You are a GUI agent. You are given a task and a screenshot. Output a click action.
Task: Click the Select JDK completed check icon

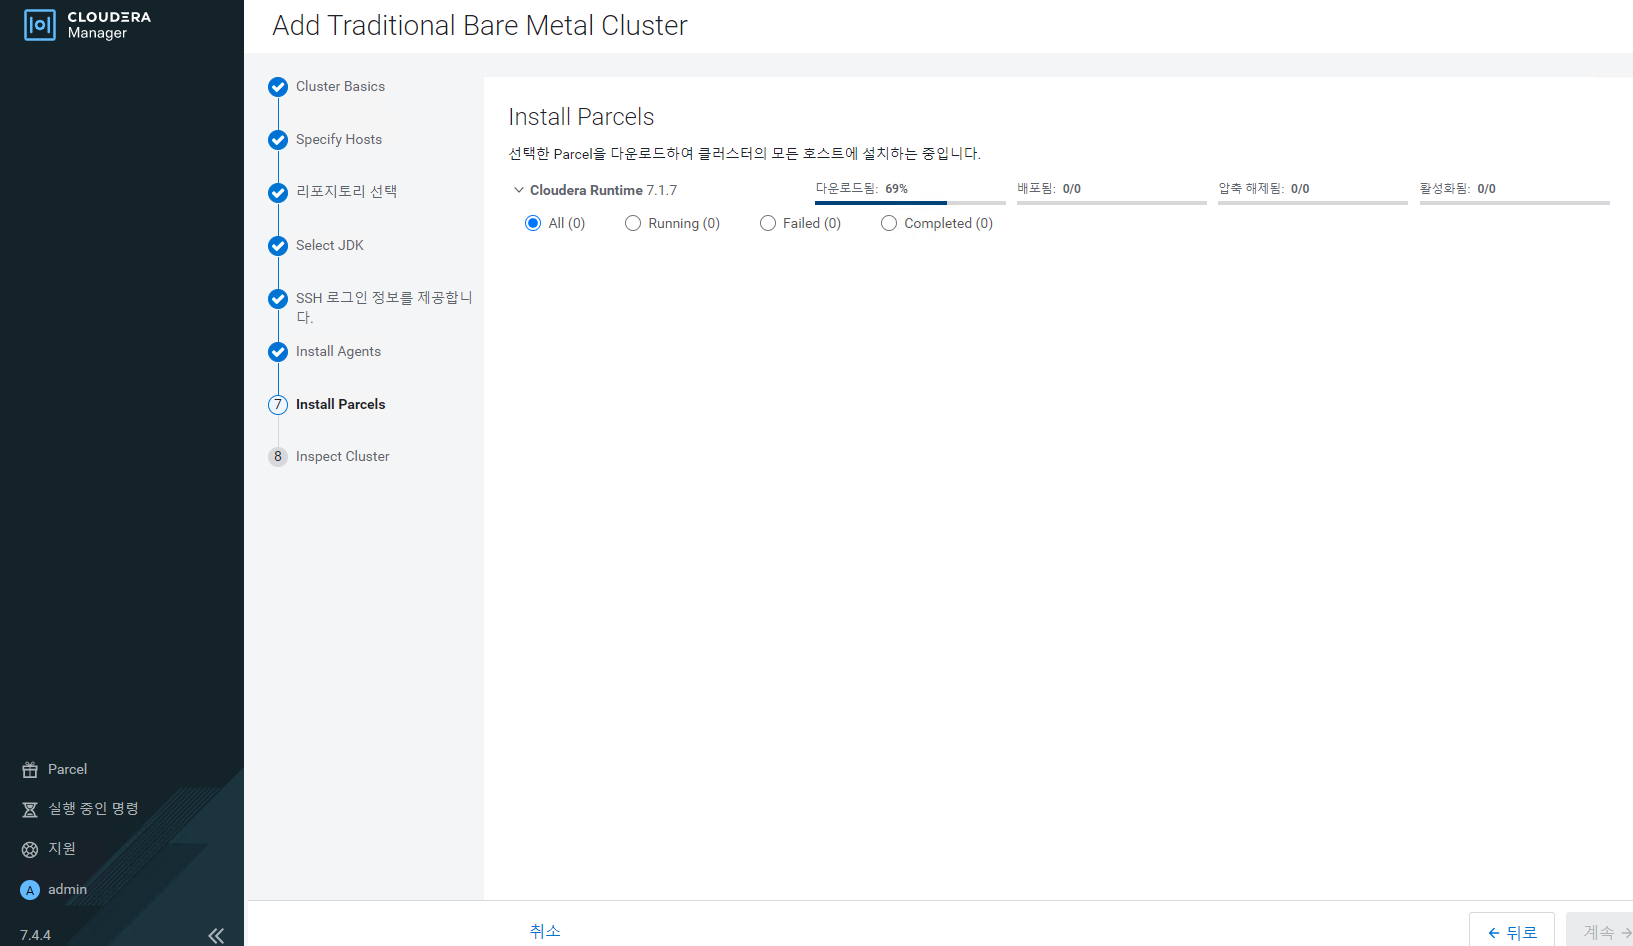[x=278, y=246]
